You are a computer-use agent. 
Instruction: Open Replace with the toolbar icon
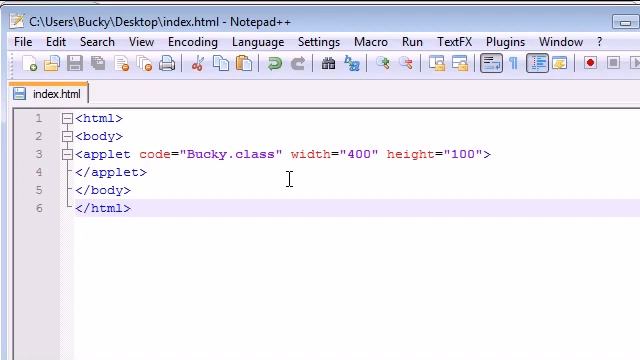click(351, 64)
